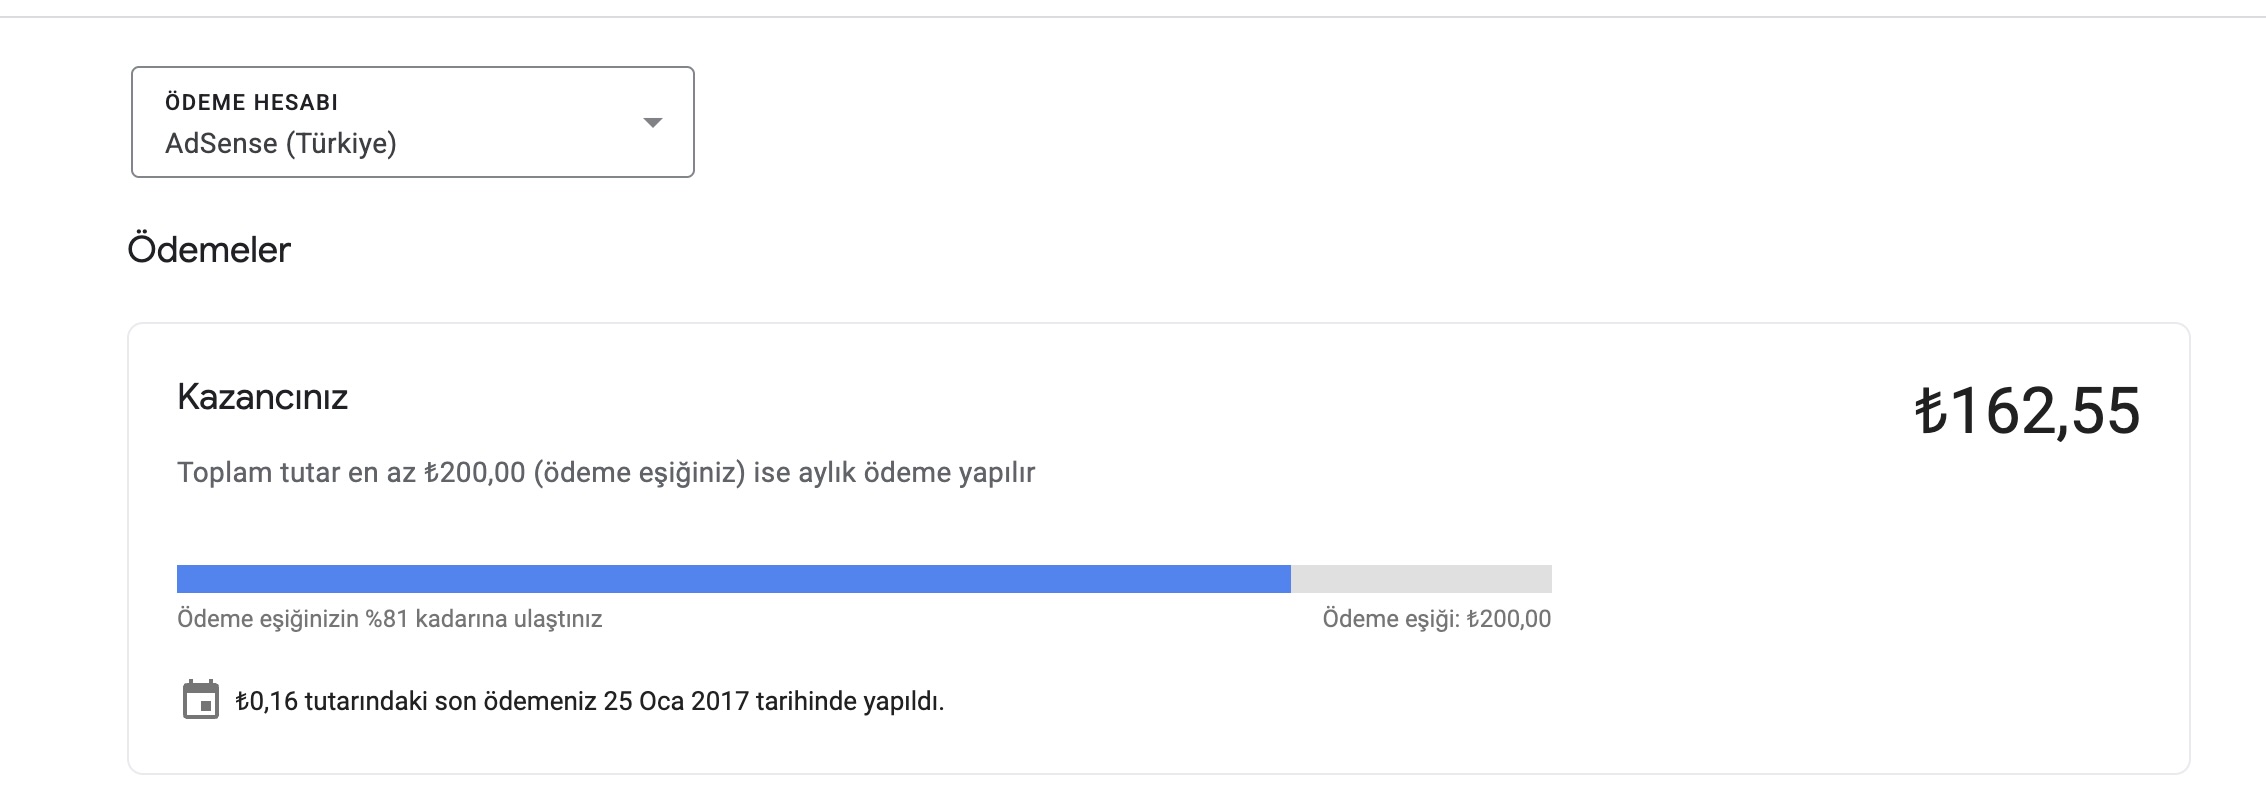Click '₺200,00' in the threshold description sentence

(475, 472)
